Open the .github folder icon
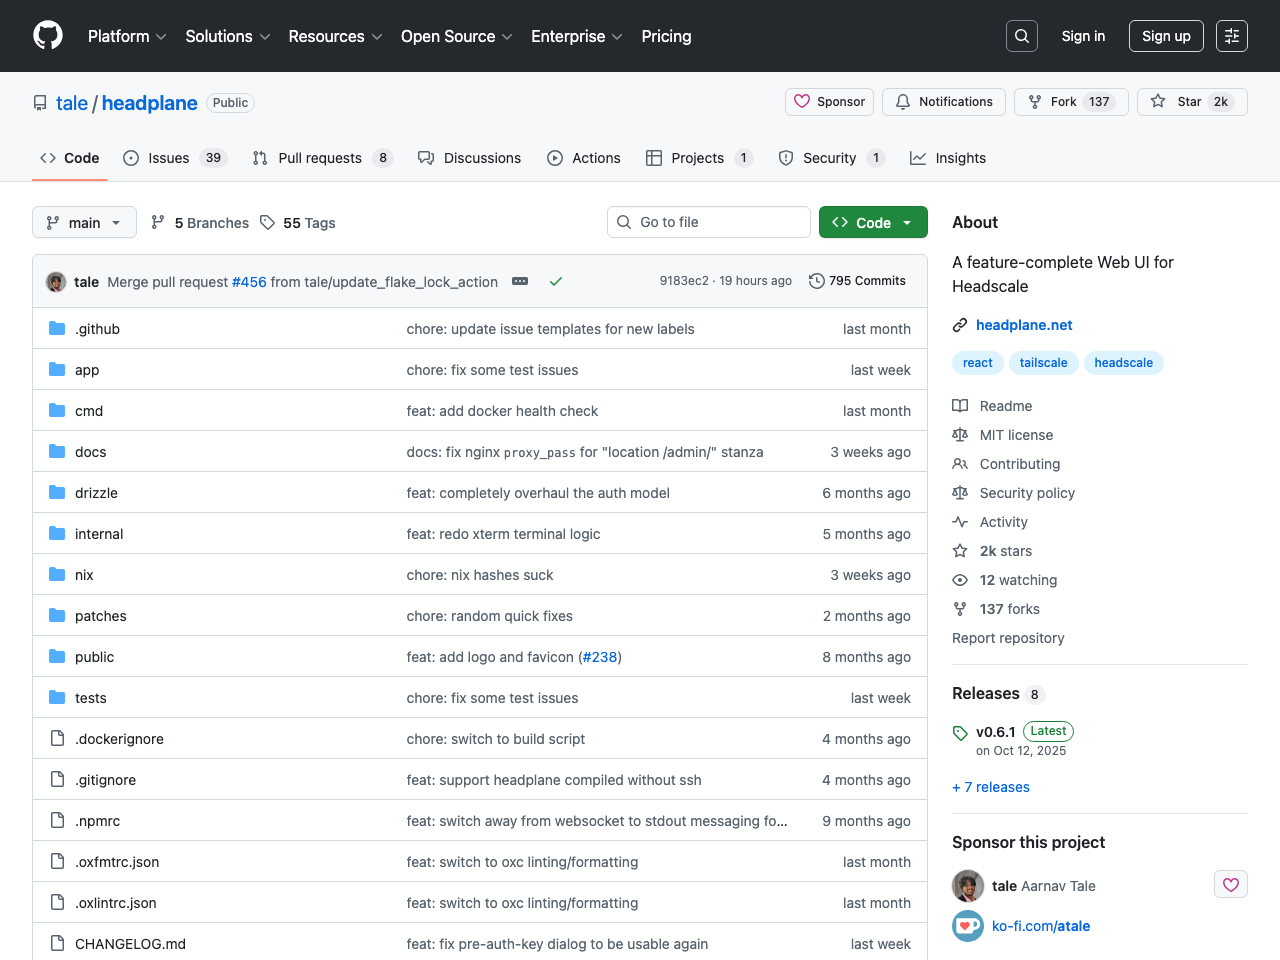This screenshot has height=960, width=1280. (57, 328)
